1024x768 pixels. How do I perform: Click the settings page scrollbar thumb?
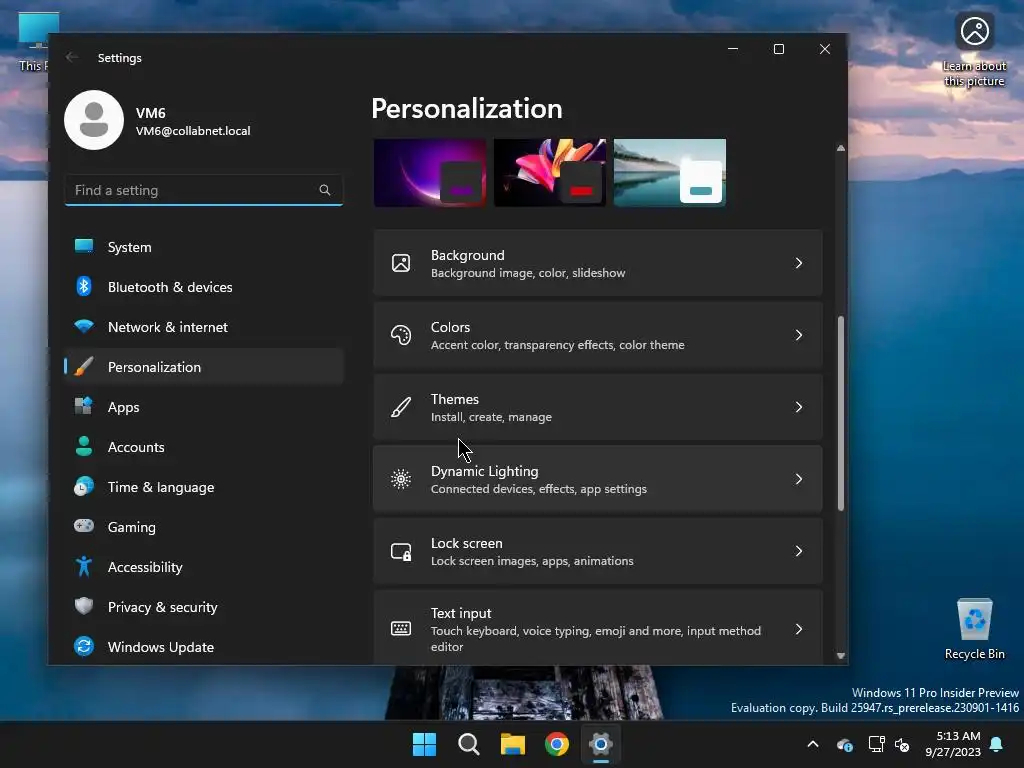[841, 413]
